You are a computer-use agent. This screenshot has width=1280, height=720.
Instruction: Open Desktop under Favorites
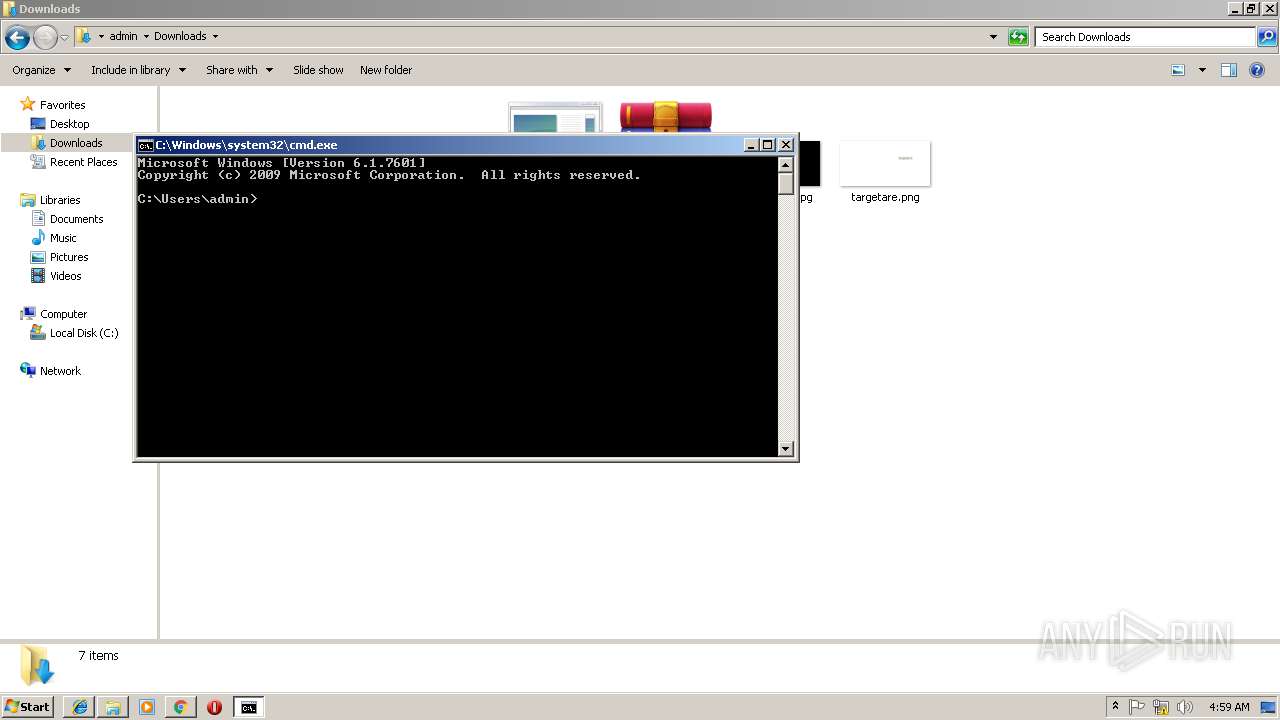point(69,124)
